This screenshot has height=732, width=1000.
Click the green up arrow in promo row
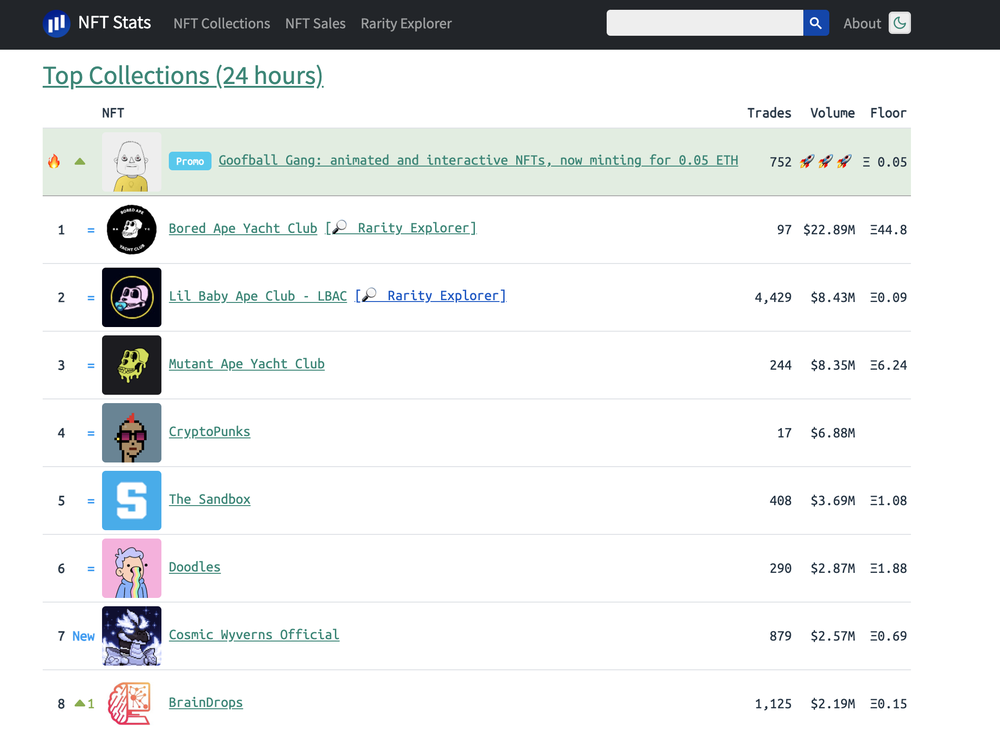point(80,161)
